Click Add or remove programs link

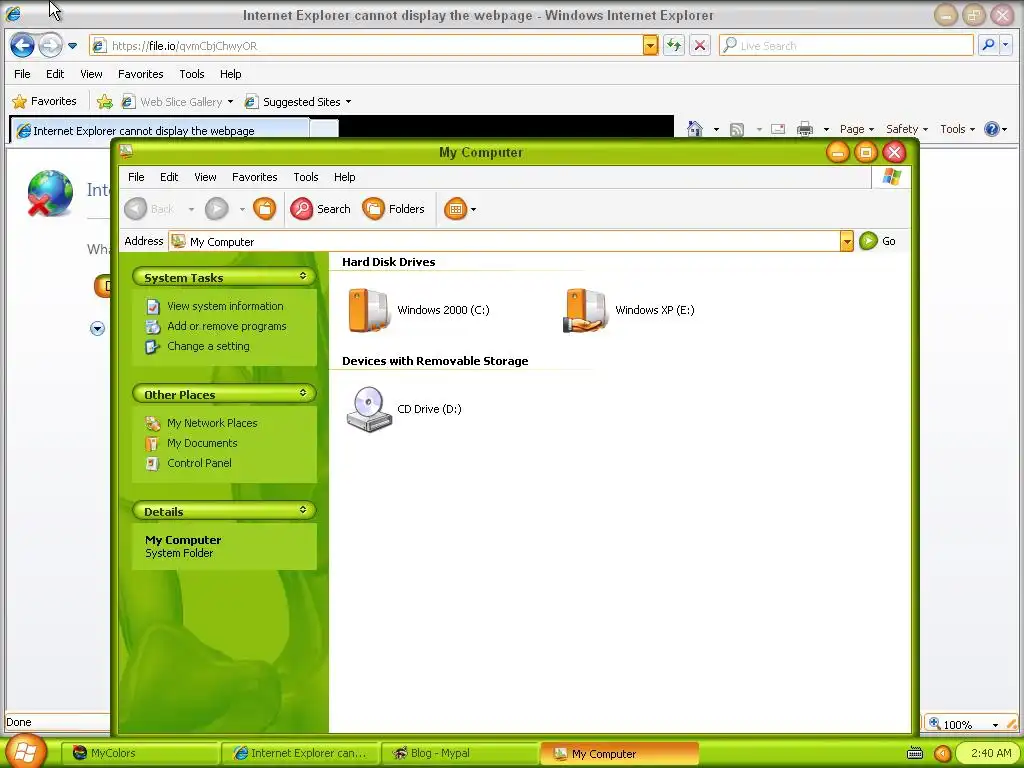coord(227,327)
